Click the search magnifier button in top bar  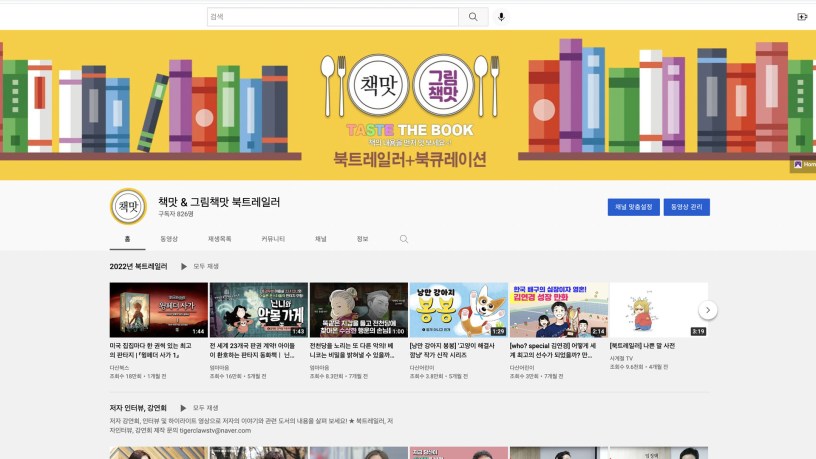click(x=473, y=17)
